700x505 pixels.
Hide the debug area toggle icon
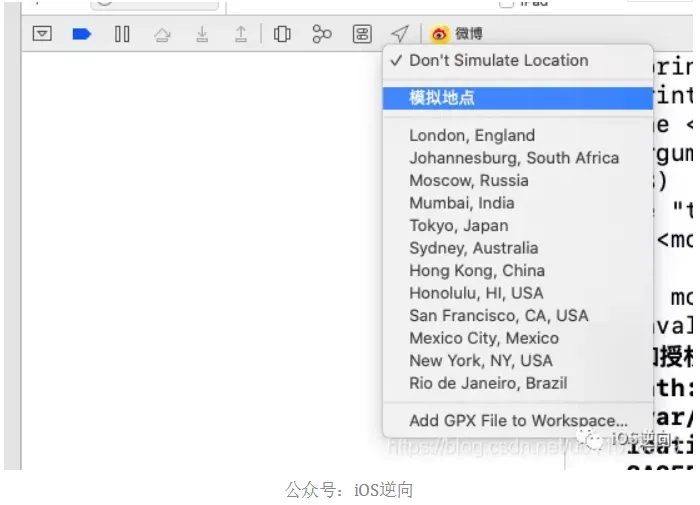[42, 33]
